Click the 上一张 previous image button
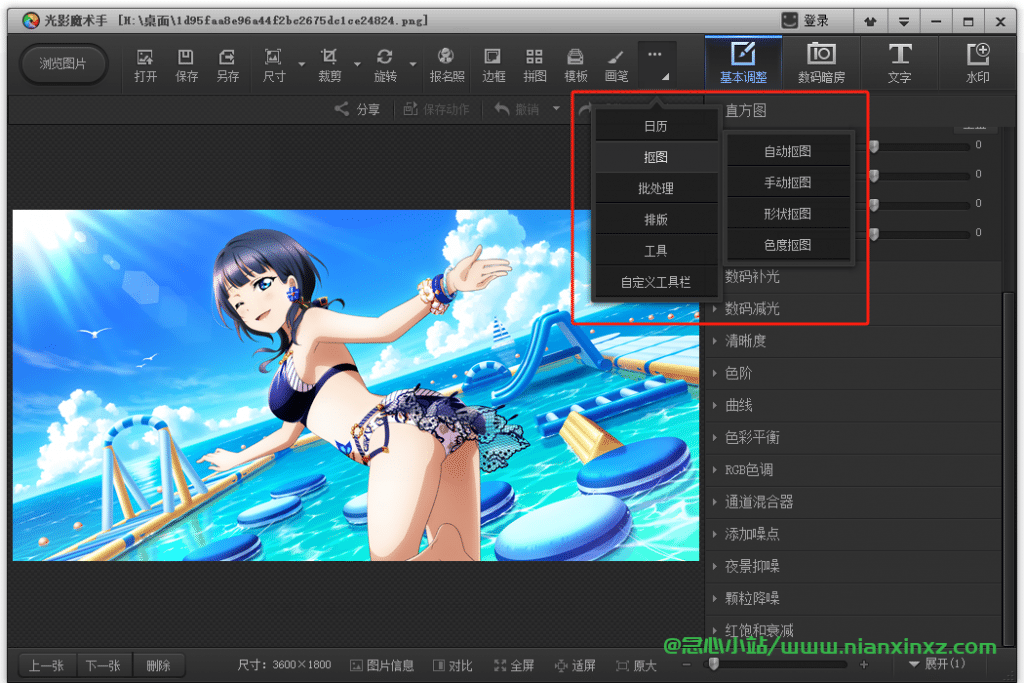The height and width of the screenshot is (683, 1024). coord(46,666)
